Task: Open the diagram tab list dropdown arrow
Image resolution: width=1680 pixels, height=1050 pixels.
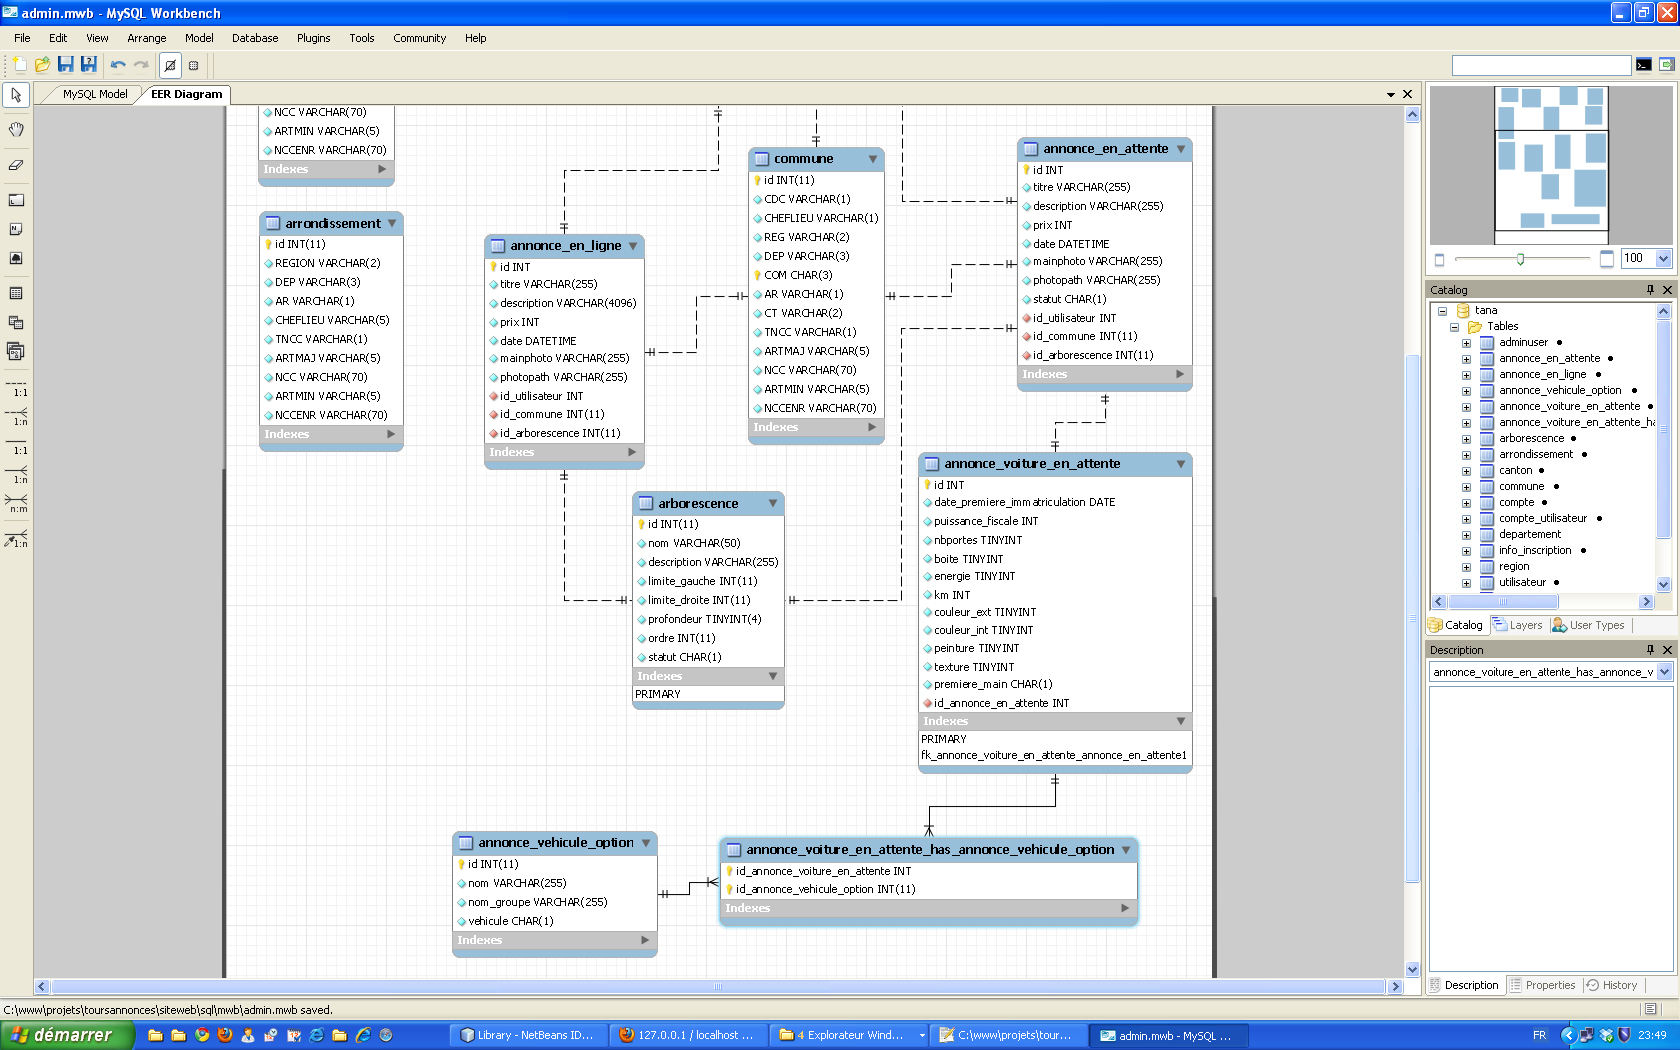Action: click(1391, 94)
